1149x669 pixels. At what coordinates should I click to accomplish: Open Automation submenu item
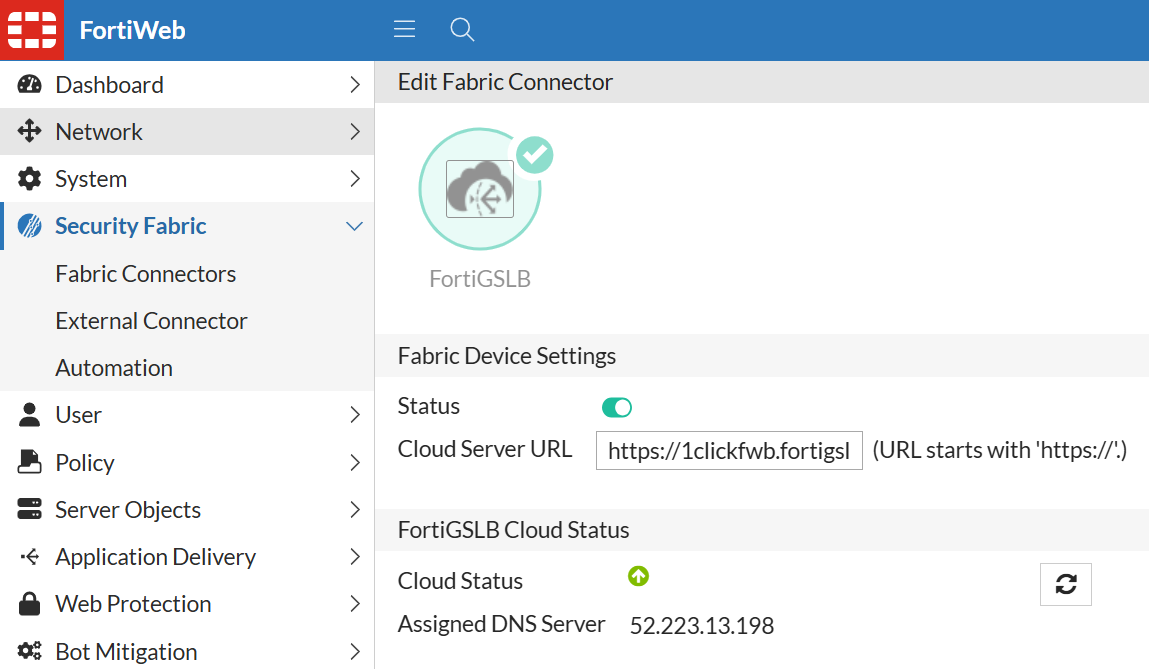point(114,367)
